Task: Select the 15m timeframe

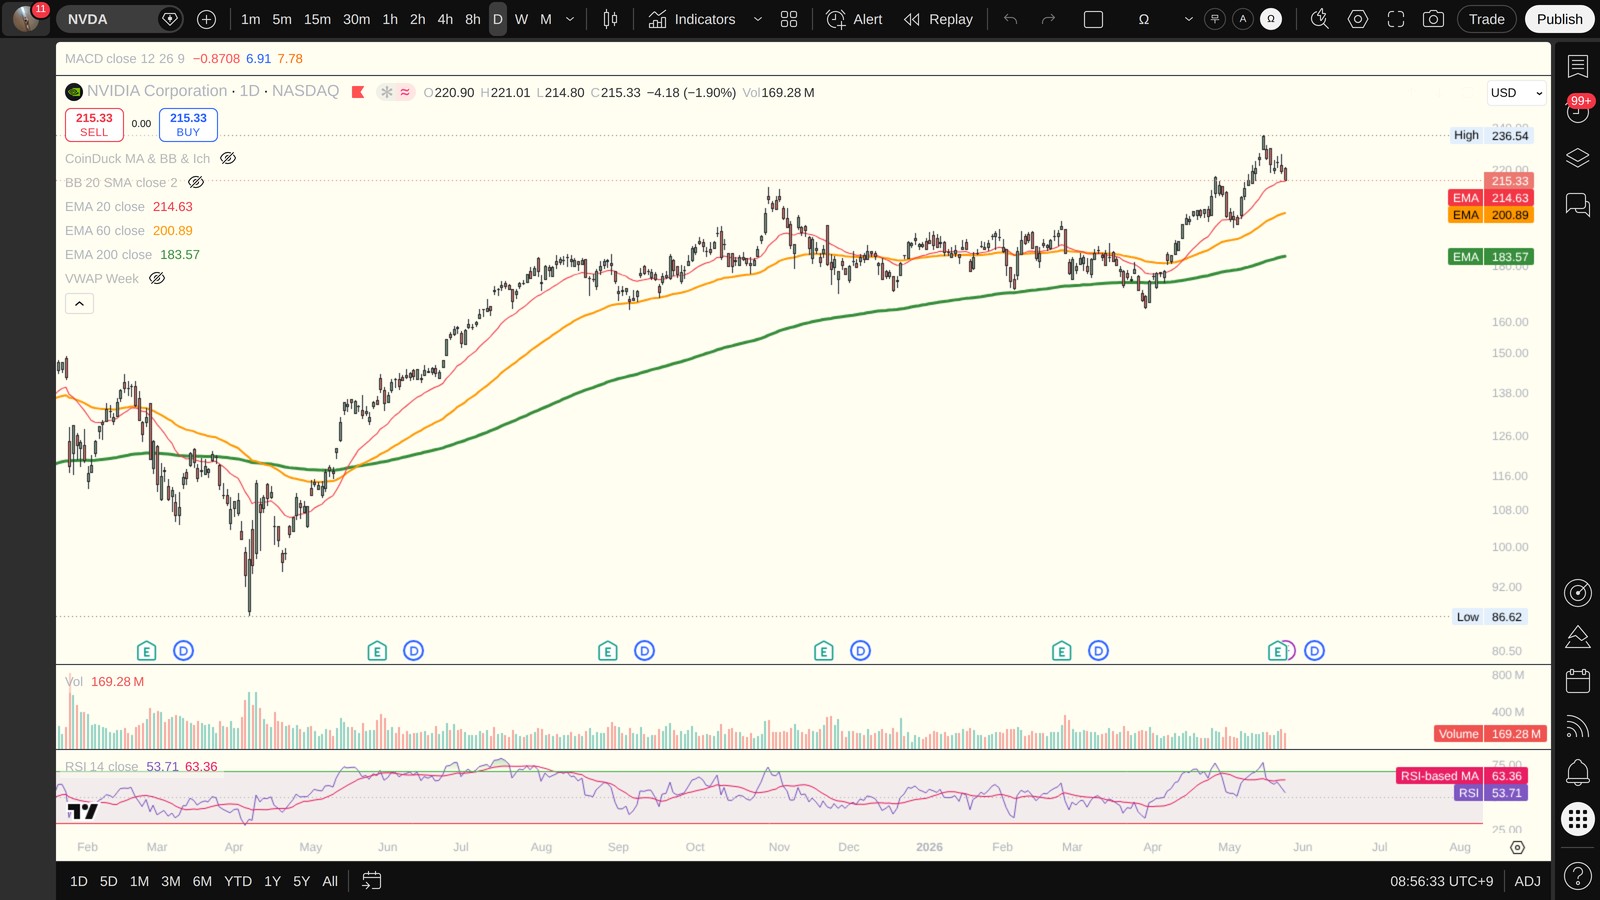Action: [x=317, y=19]
